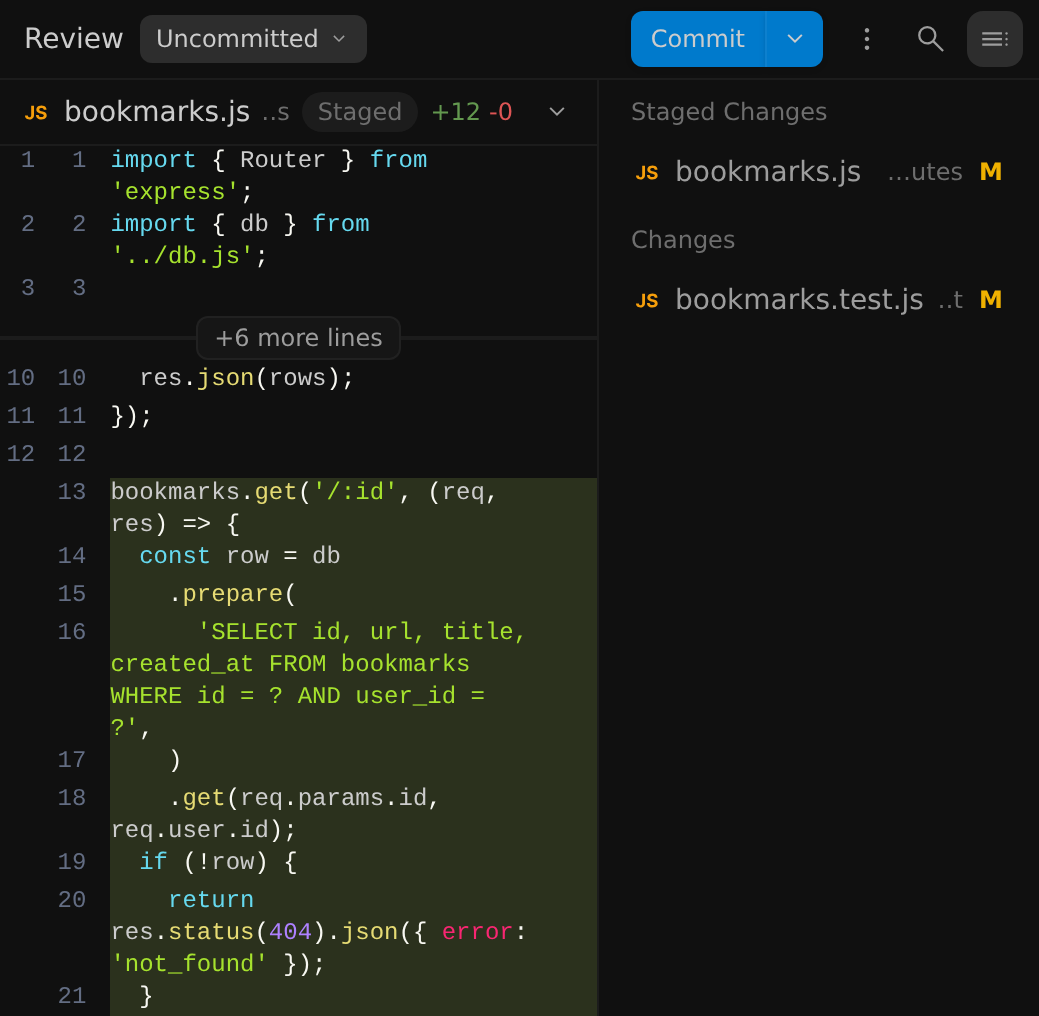Open the three-dot more options menu
The height and width of the screenshot is (1016, 1039).
[x=867, y=39]
